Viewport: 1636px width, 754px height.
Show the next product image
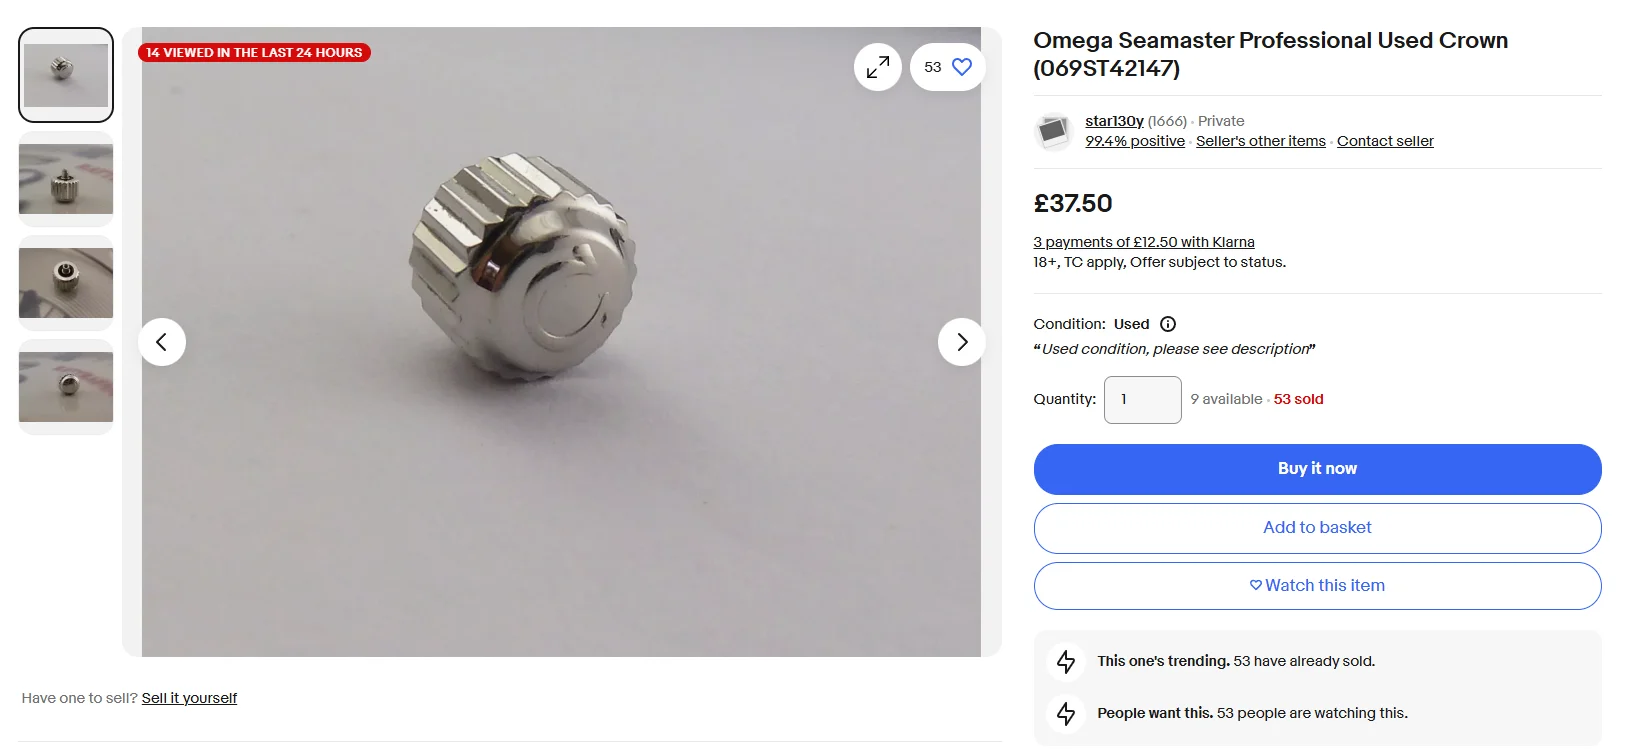click(962, 342)
